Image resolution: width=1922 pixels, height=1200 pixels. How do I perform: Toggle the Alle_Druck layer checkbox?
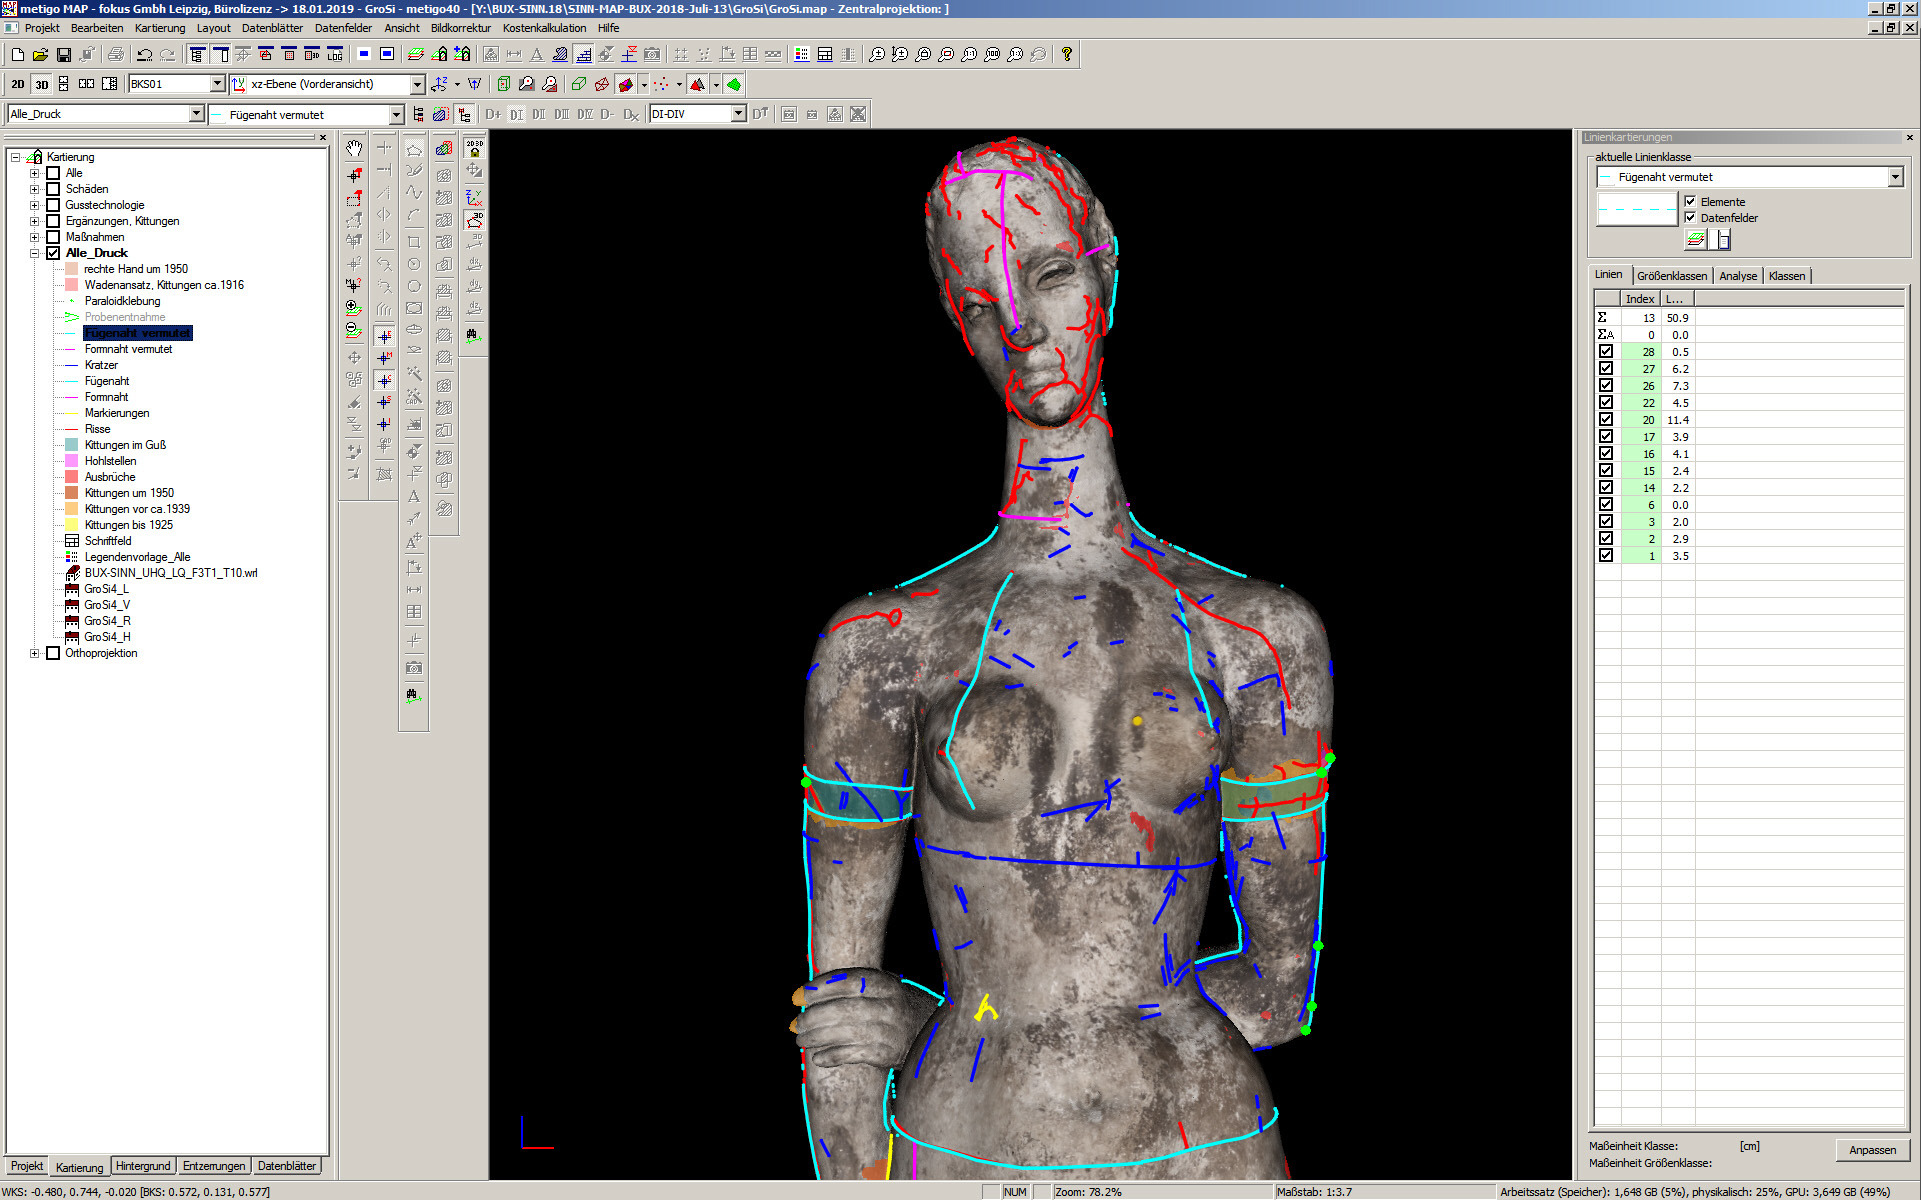(53, 253)
